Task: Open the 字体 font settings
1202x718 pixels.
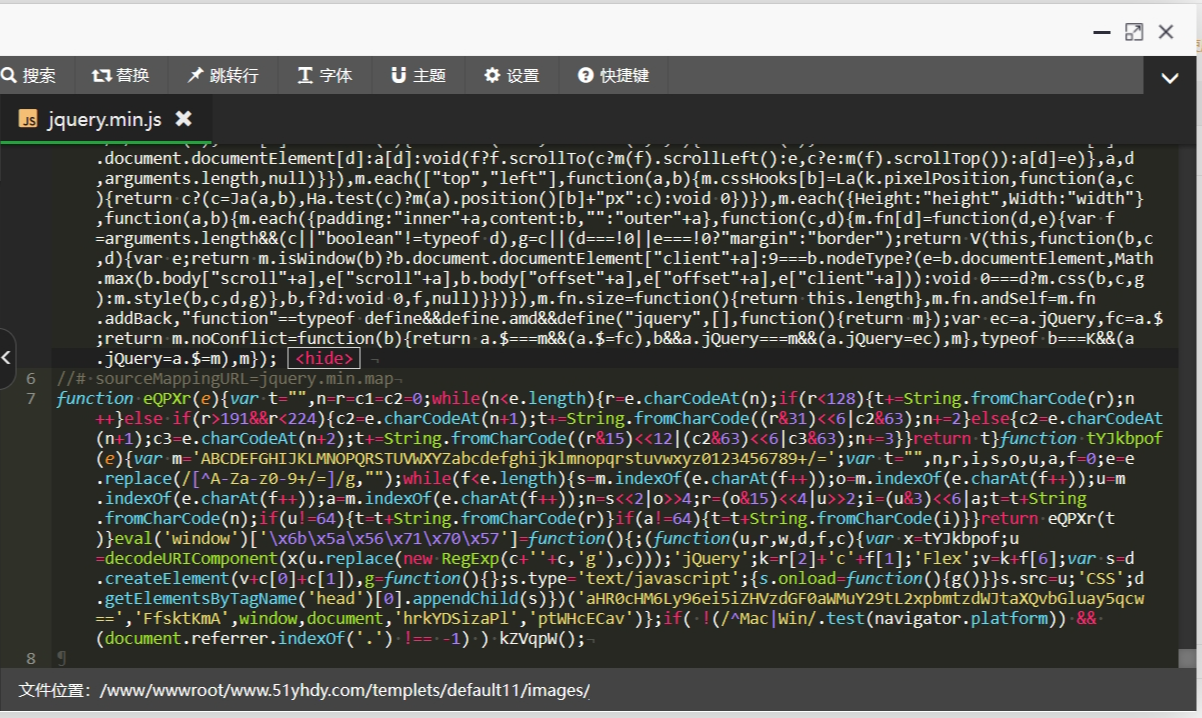Action: coord(326,75)
